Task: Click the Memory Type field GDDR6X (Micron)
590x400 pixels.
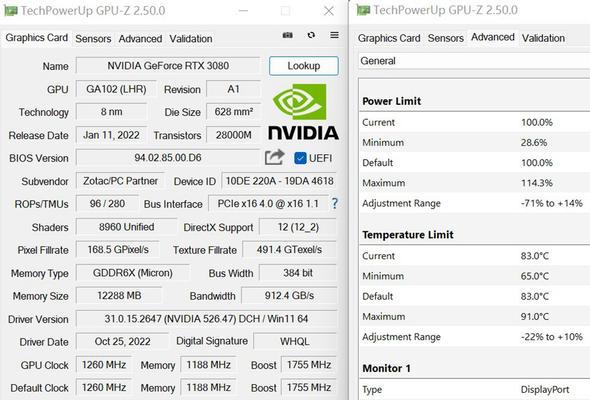Action: (132, 273)
